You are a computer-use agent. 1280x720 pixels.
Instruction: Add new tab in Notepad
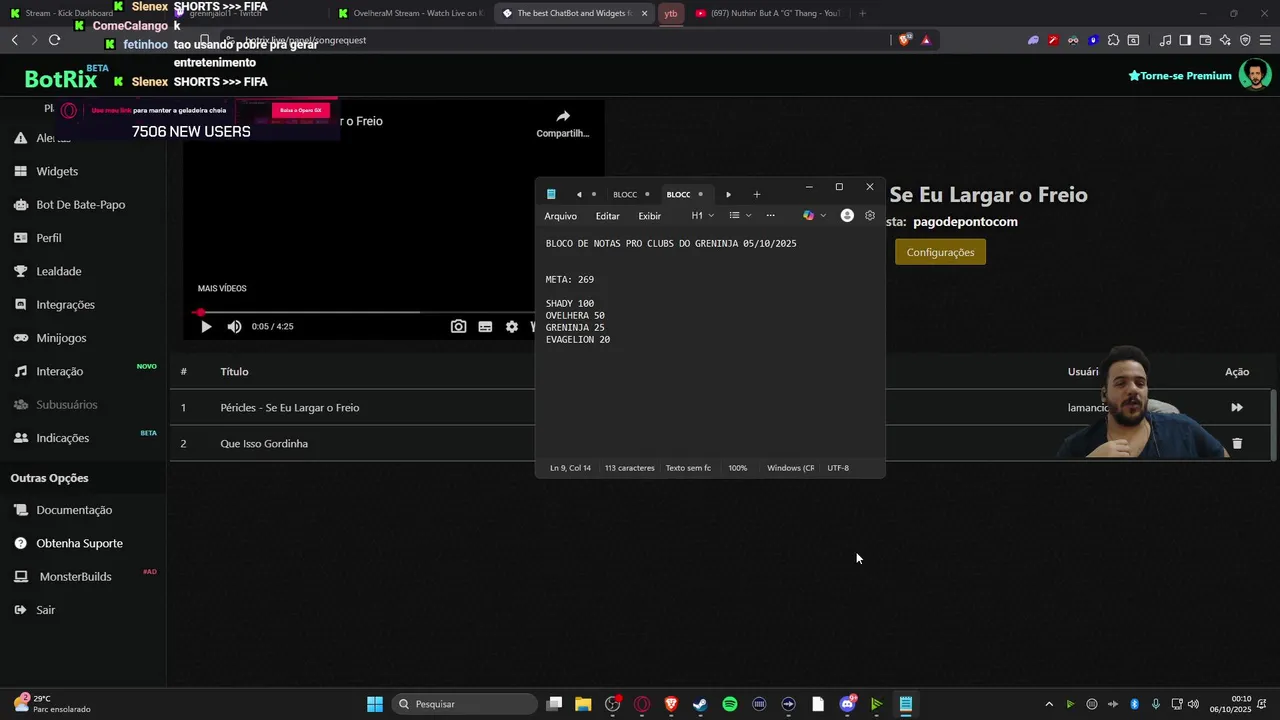pos(756,194)
